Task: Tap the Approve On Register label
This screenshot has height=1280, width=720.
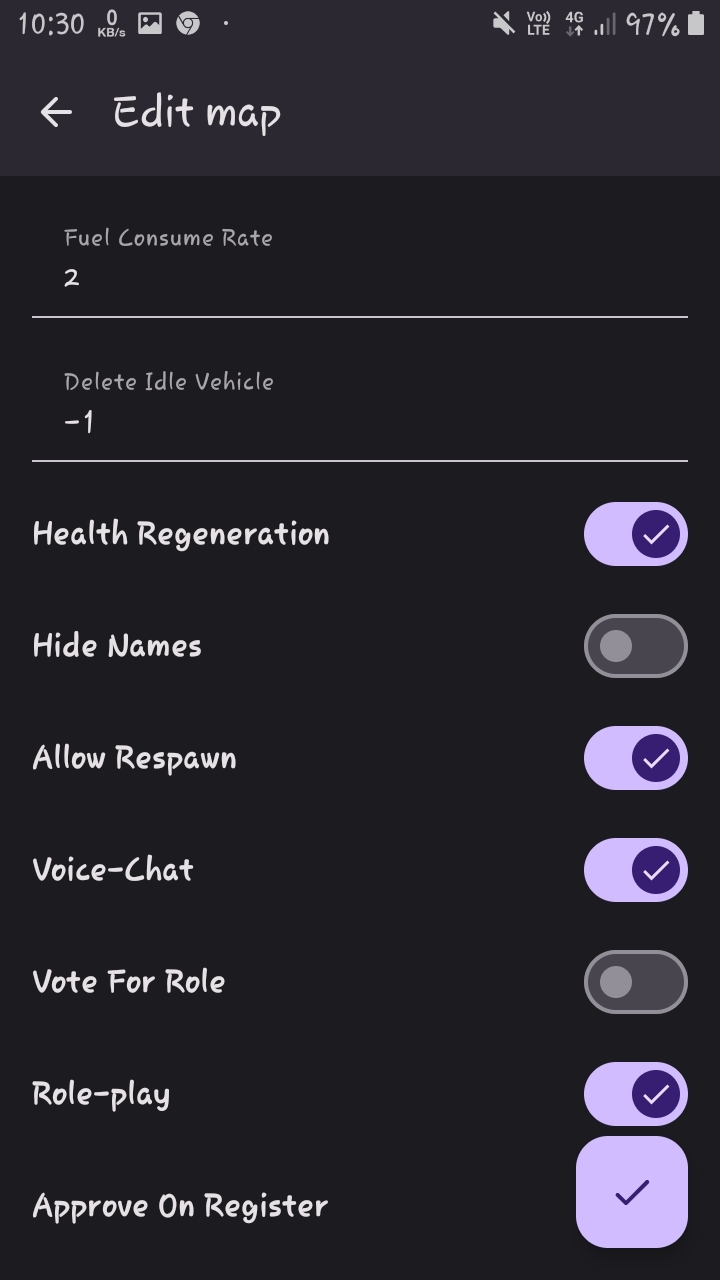Action: [x=180, y=1206]
